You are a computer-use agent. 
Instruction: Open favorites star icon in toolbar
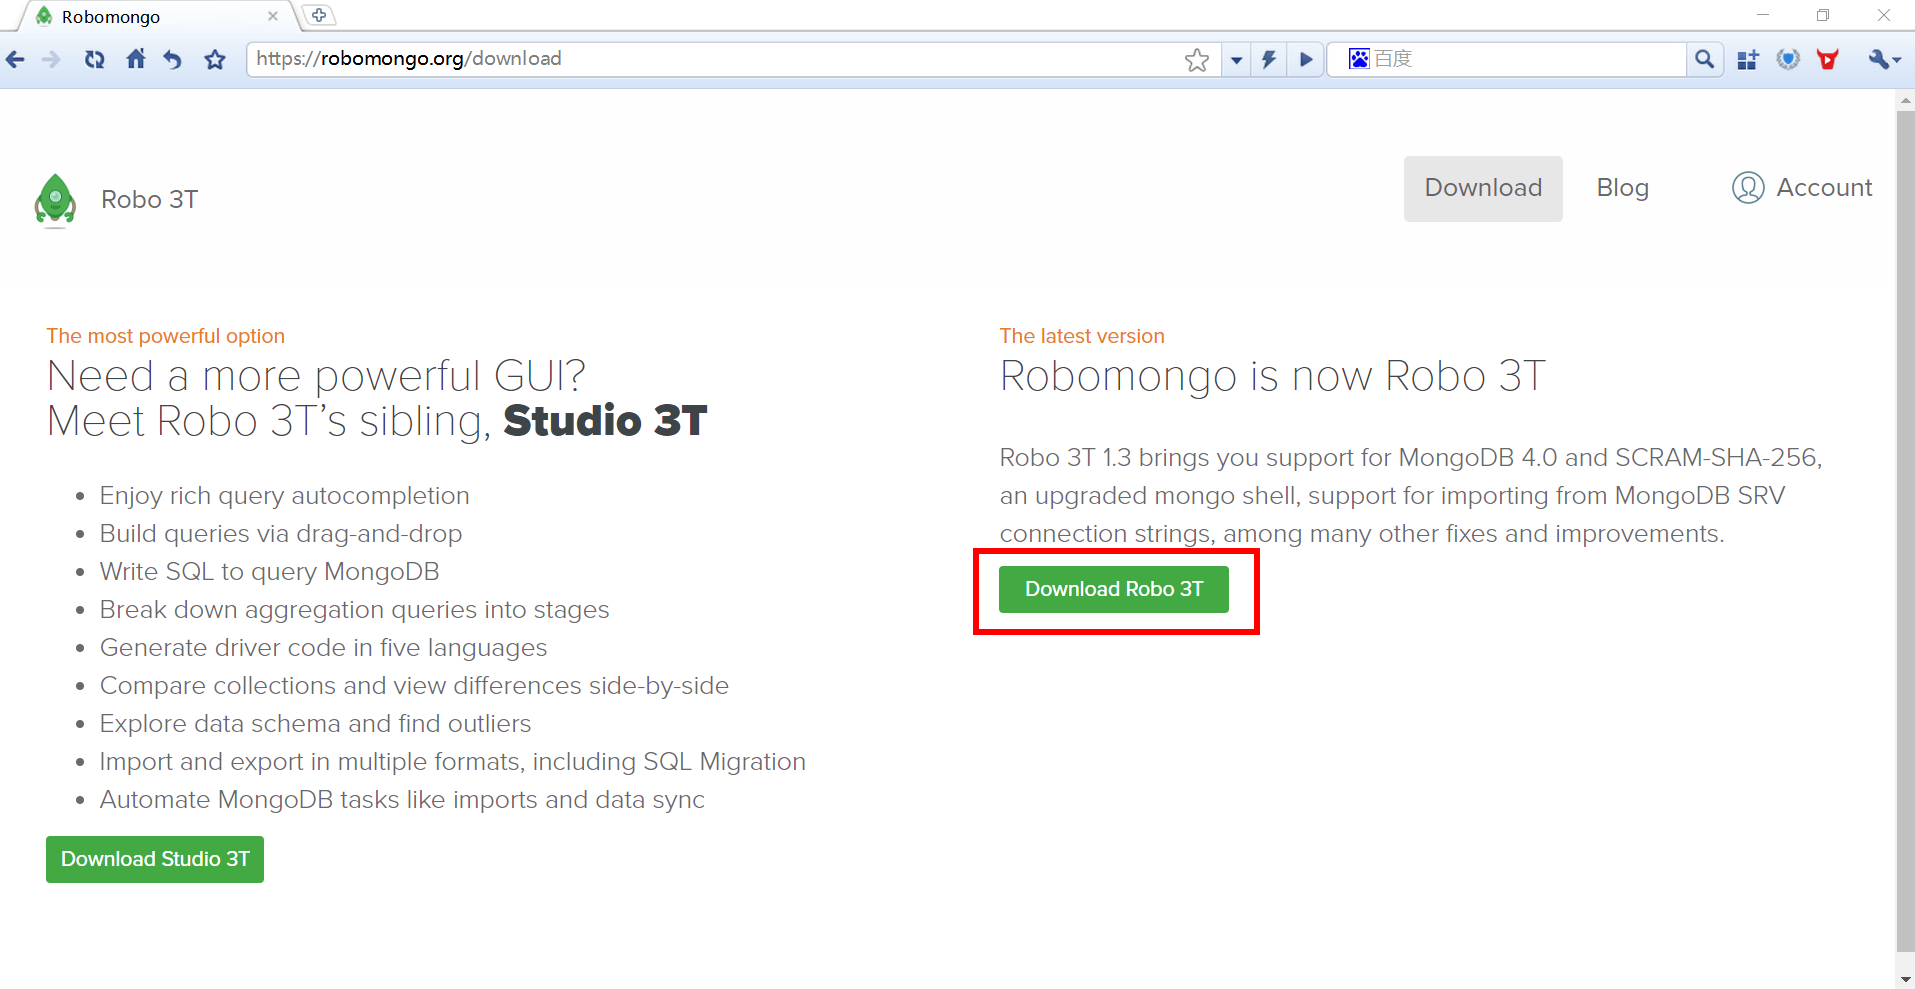pyautogui.click(x=215, y=60)
